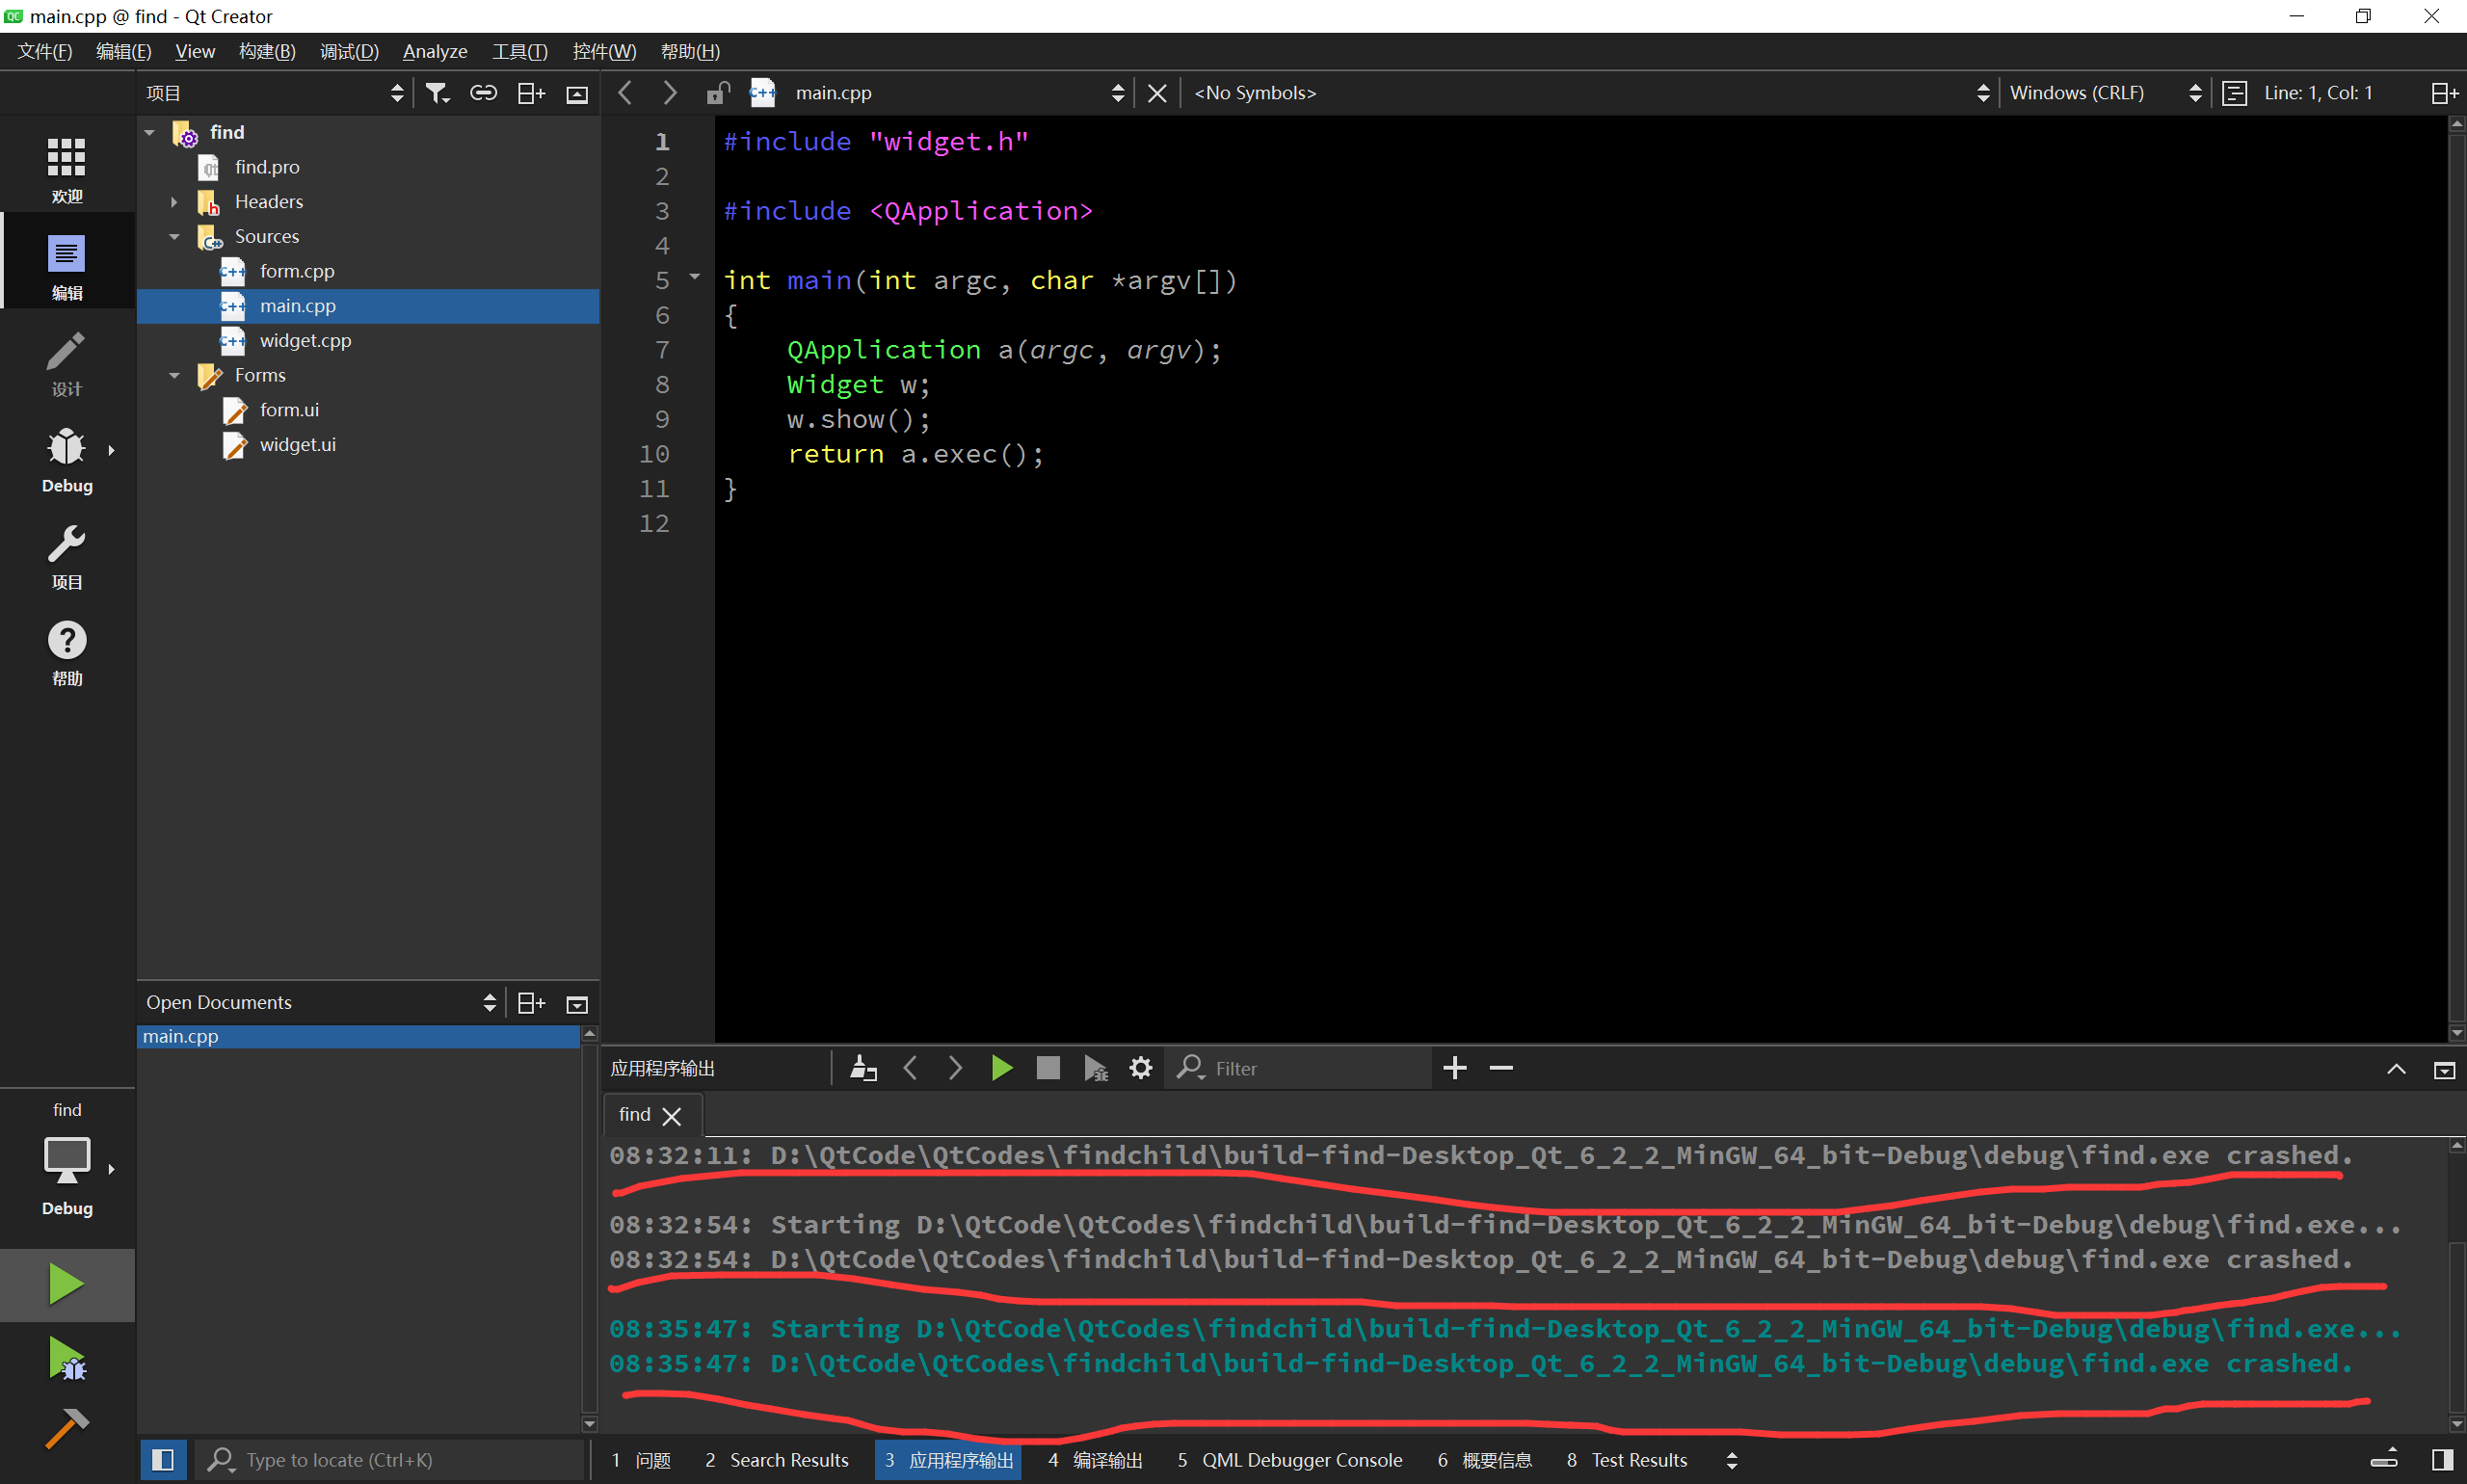Switch to the Search Results output tab

[x=777, y=1460]
